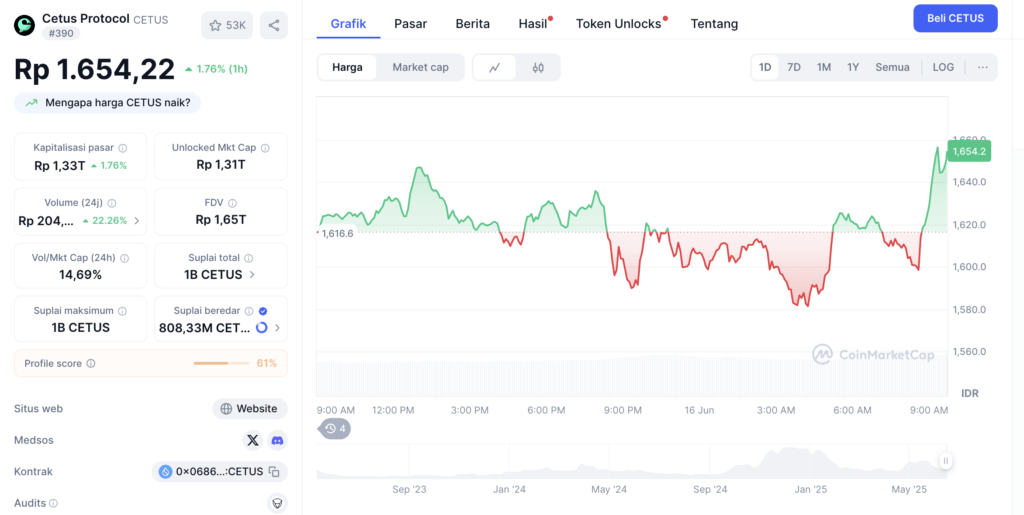Set chart range to Semua
1024x515 pixels.
(x=893, y=67)
